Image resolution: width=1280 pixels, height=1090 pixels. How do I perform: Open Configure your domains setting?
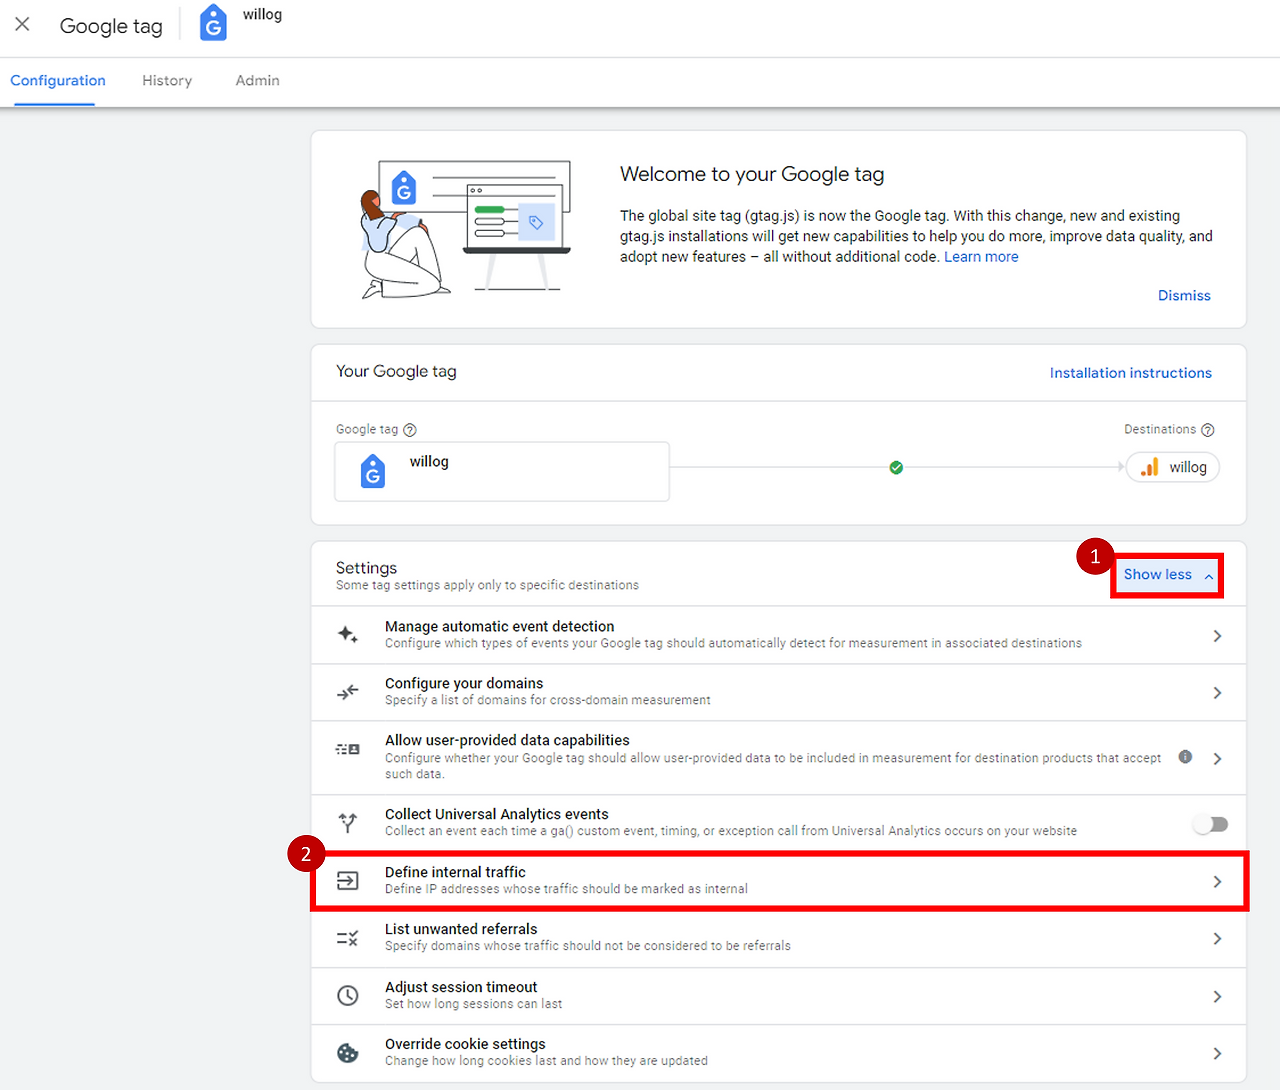point(778,692)
